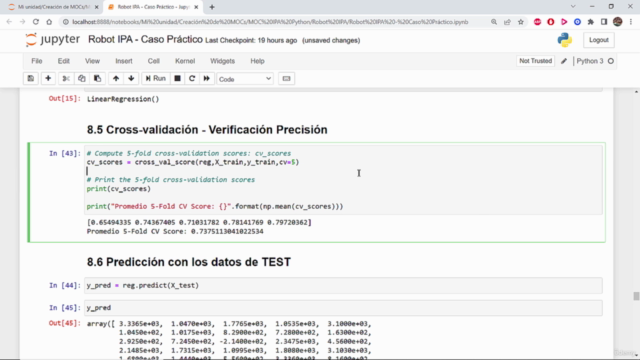Click the y_pred = reg.predict code cell

343,285
